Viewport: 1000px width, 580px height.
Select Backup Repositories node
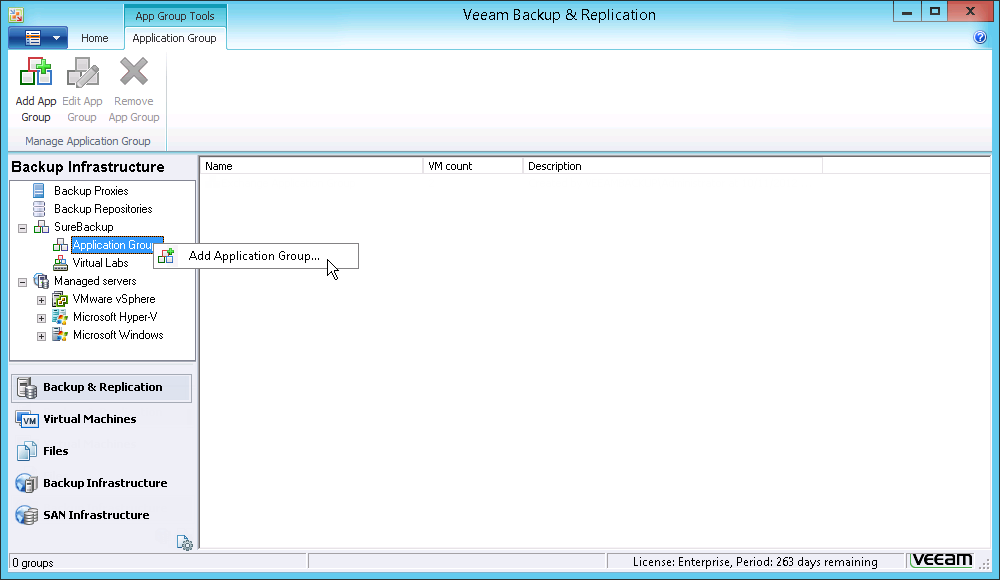pos(102,209)
